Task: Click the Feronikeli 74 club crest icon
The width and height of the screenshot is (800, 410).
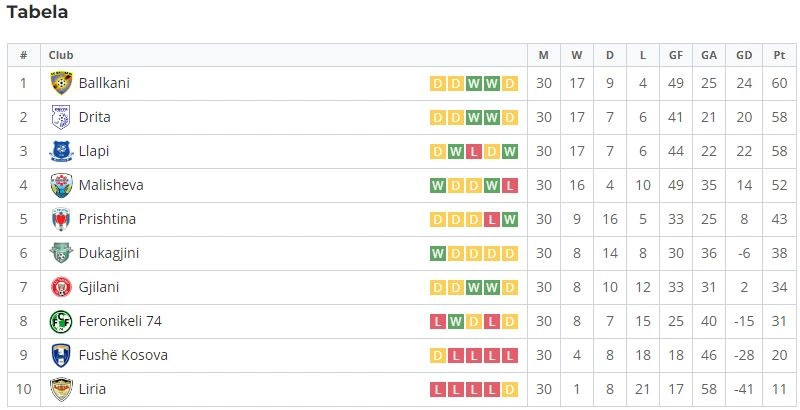Action: click(x=61, y=321)
